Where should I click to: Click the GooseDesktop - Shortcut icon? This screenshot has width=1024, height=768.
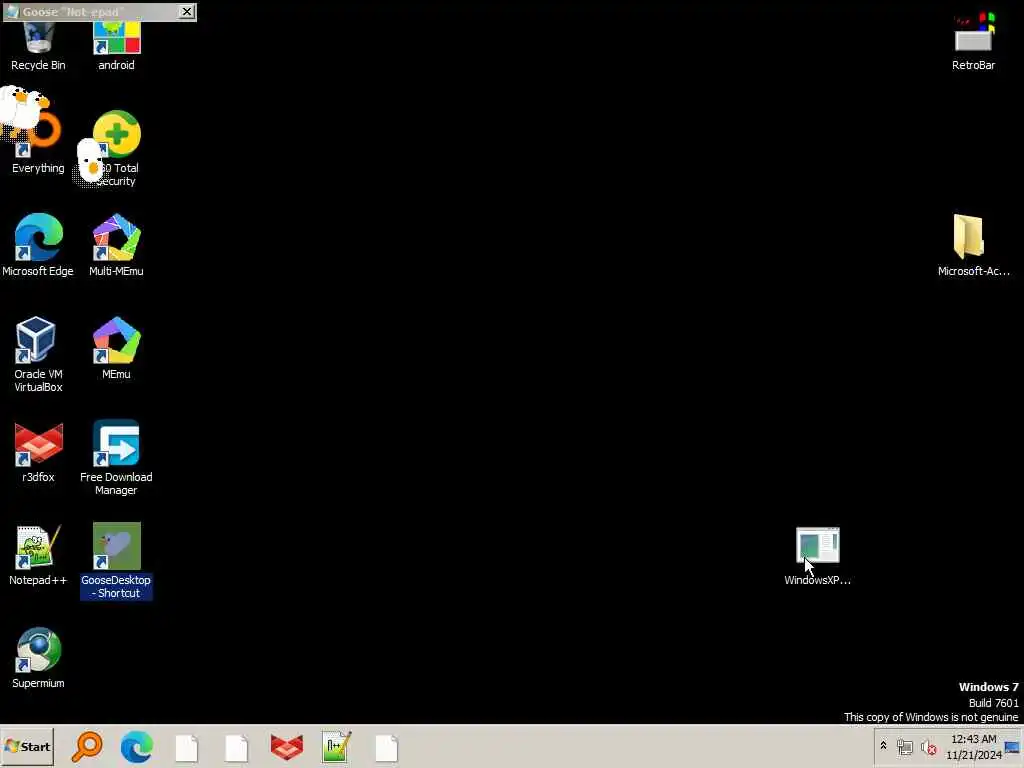(x=116, y=560)
